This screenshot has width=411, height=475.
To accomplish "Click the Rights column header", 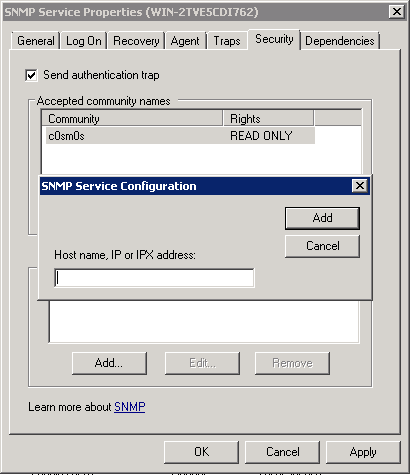I will [268, 119].
